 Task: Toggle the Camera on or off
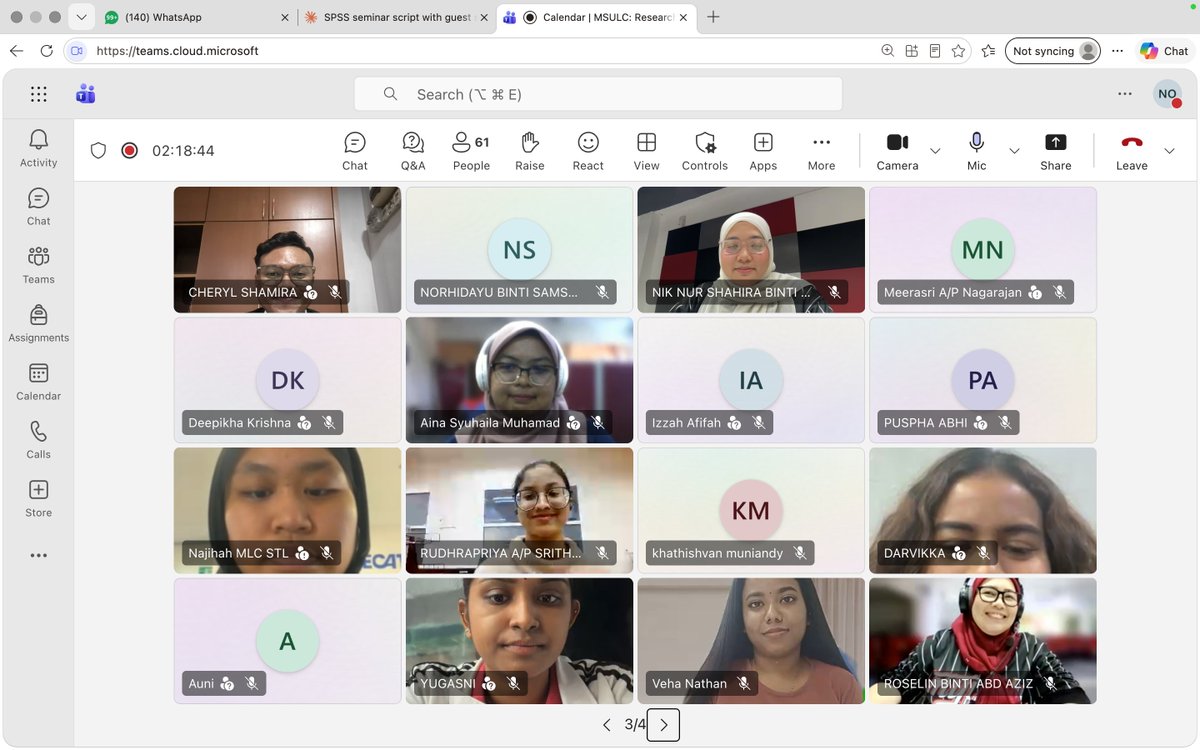coord(897,151)
